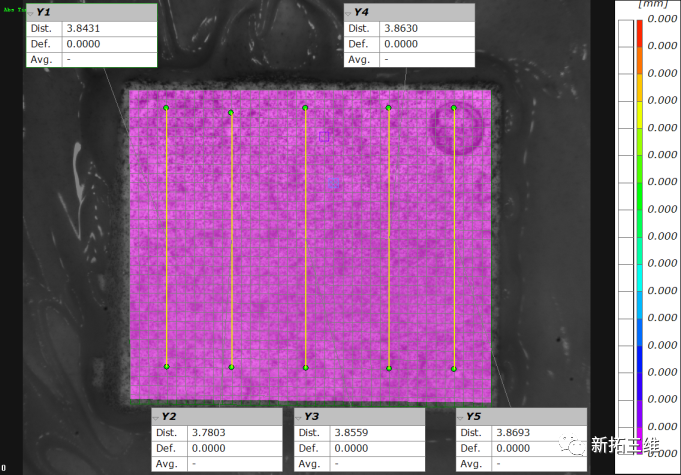The width and height of the screenshot is (681, 475).
Task: Click yellow segment of color scale bar
Action: point(639,115)
